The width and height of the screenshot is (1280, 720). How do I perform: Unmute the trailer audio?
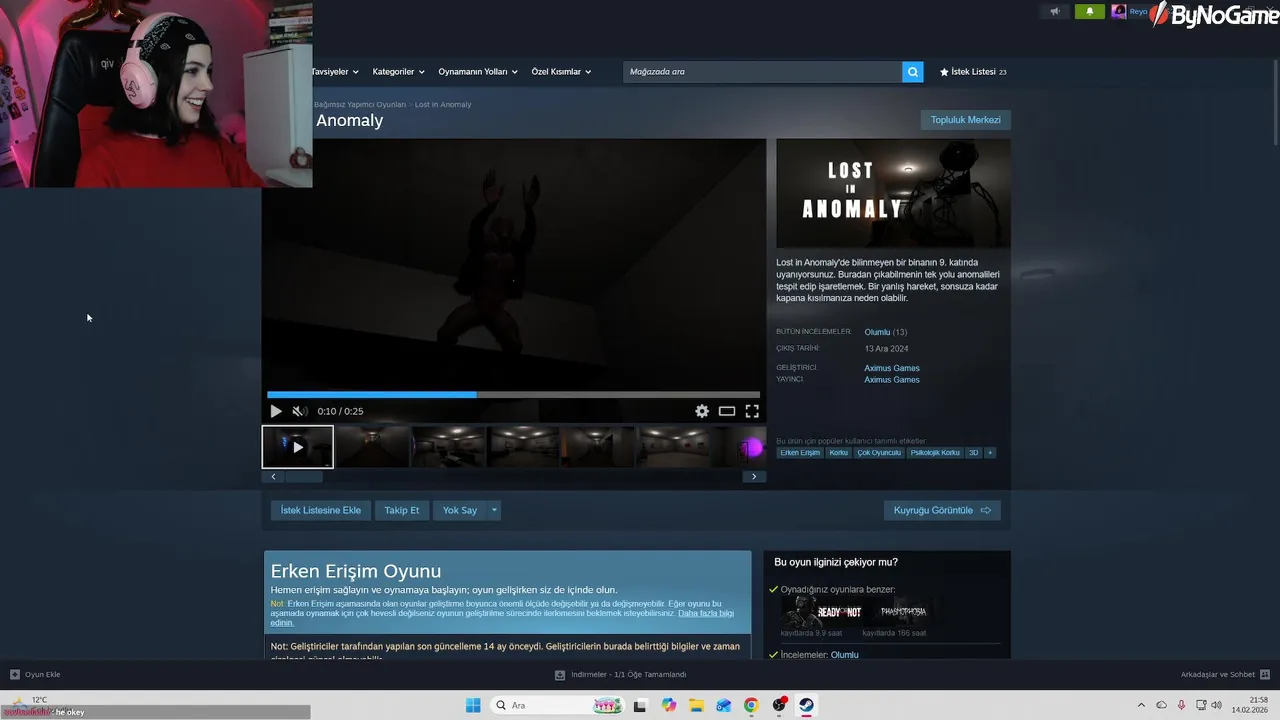(298, 411)
